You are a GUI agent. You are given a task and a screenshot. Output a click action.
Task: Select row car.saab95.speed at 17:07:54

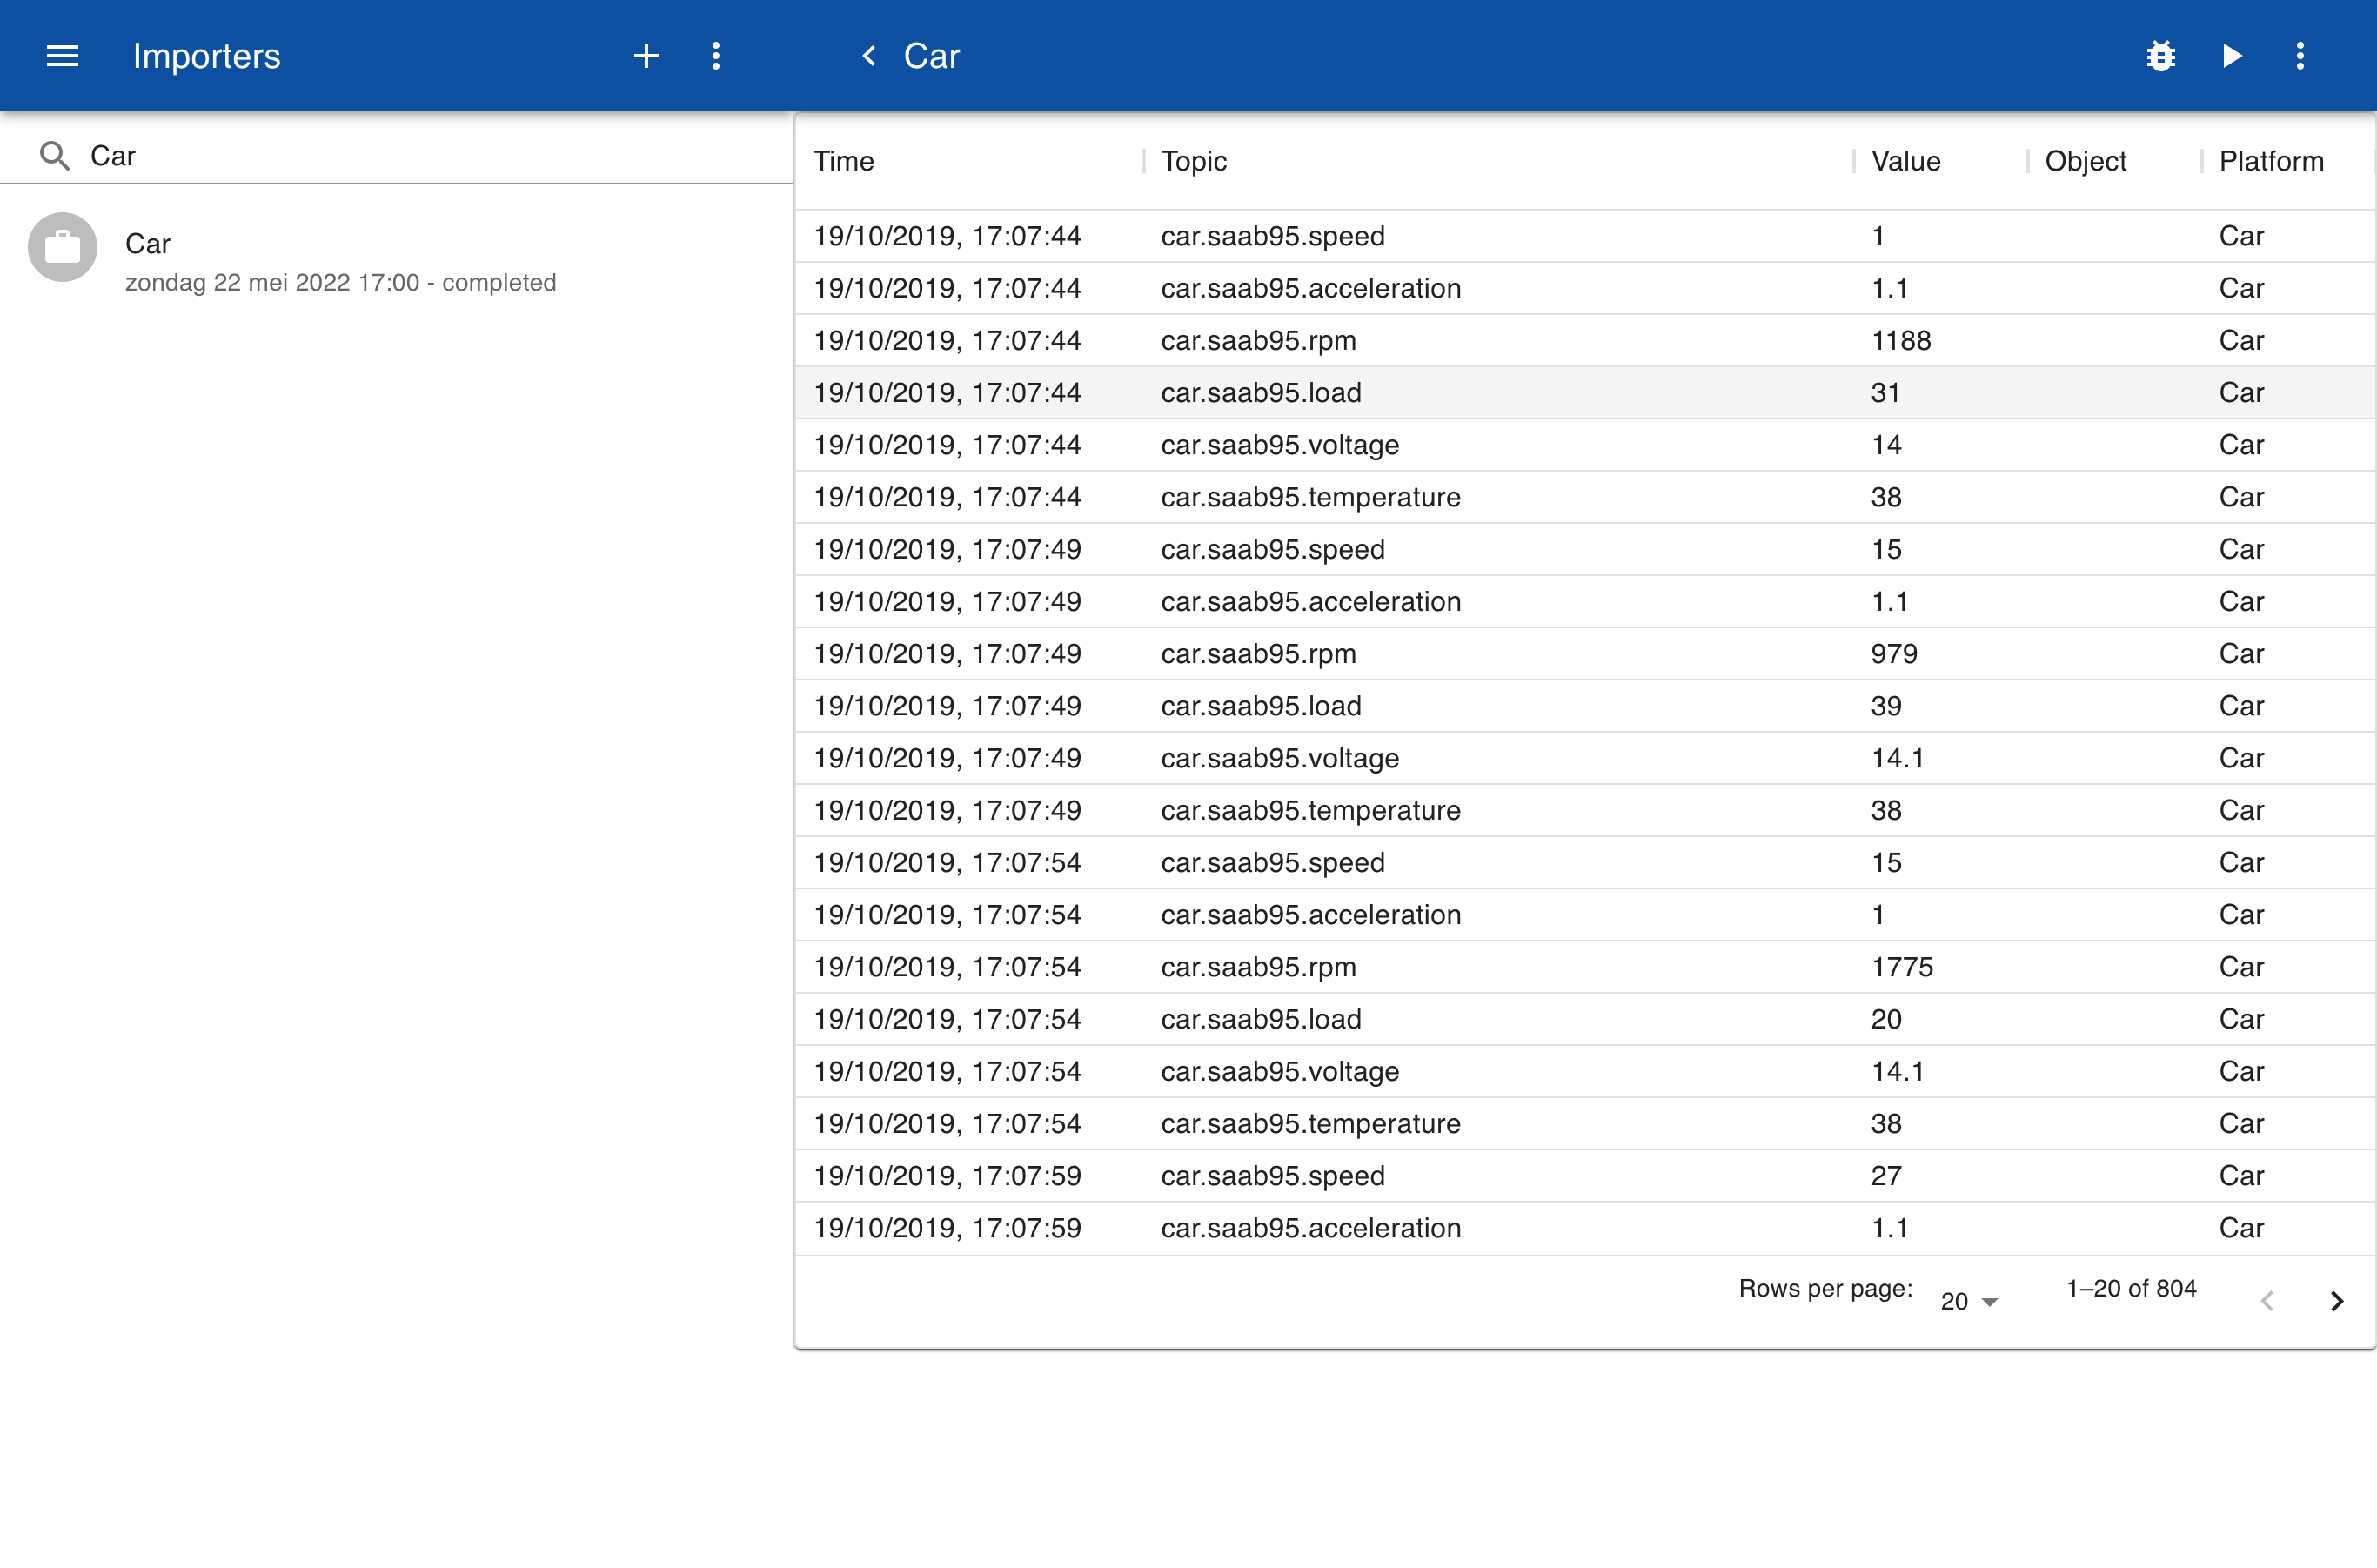(x=1585, y=862)
